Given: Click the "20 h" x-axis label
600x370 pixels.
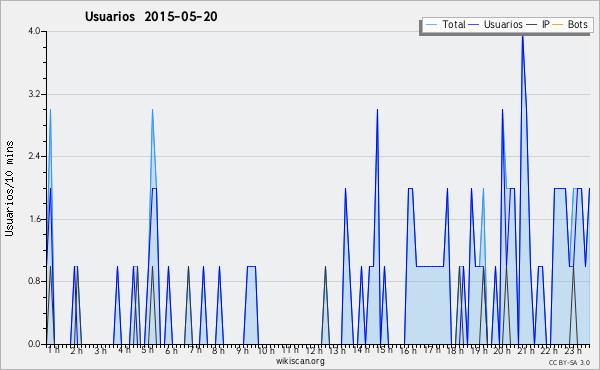Looking at the screenshot, I should pyautogui.click(x=502, y=350).
